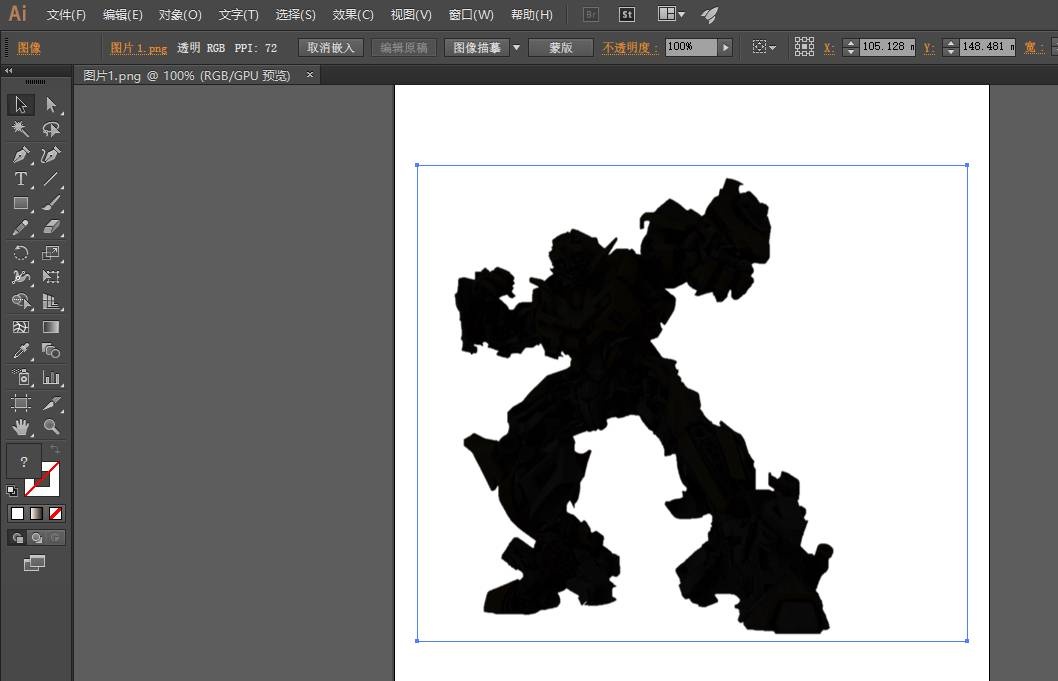Choose the Width/Warp tool
This screenshot has width=1058, height=681.
[21, 277]
